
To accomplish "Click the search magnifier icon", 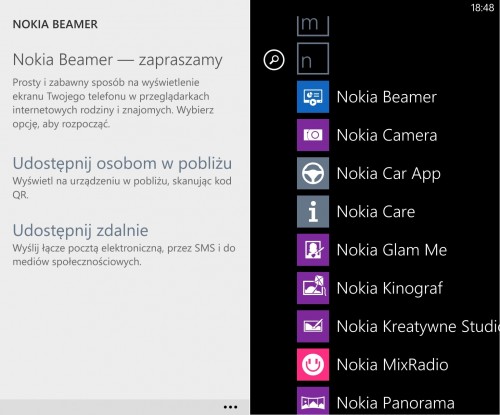I will pyautogui.click(x=274, y=60).
